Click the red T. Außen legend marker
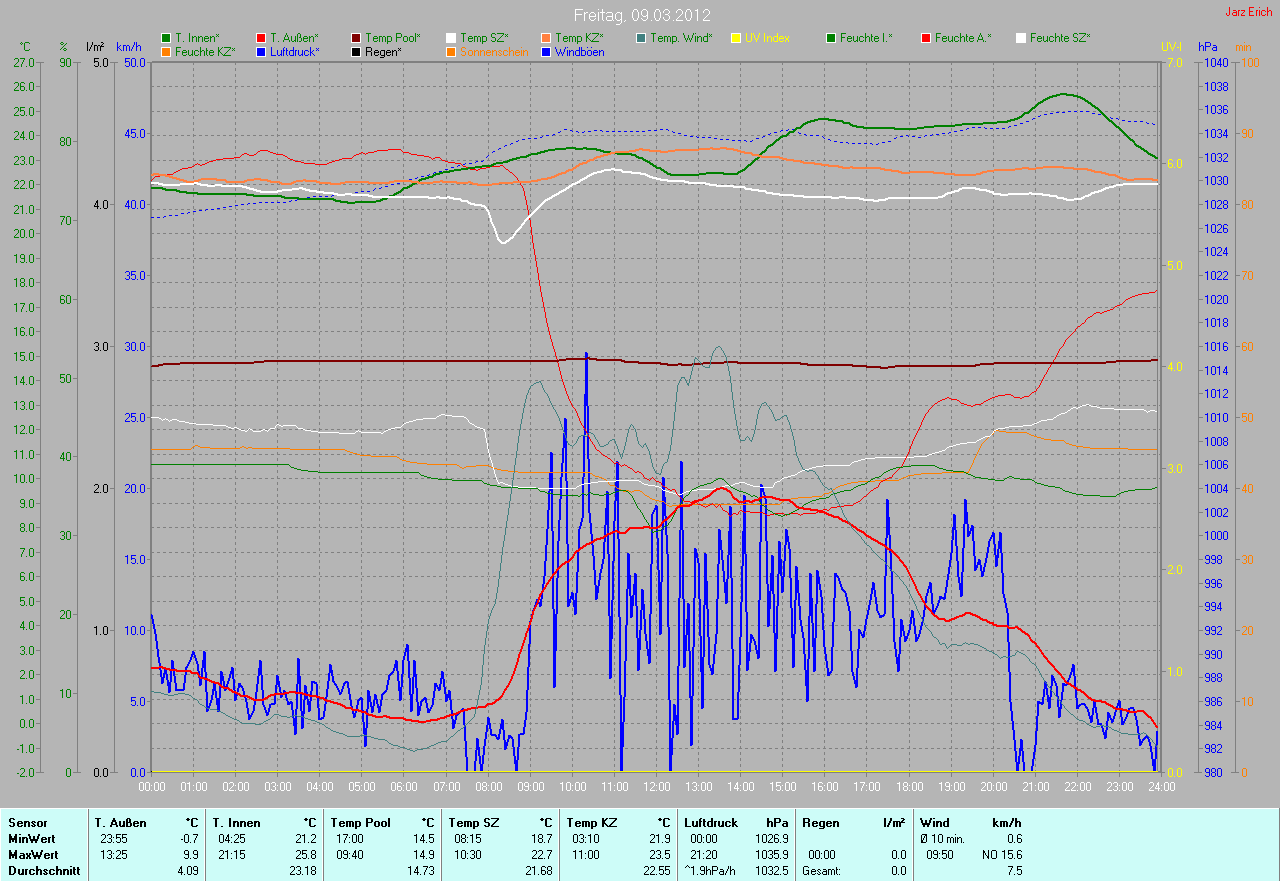Image resolution: width=1280 pixels, height=881 pixels. coord(261,38)
